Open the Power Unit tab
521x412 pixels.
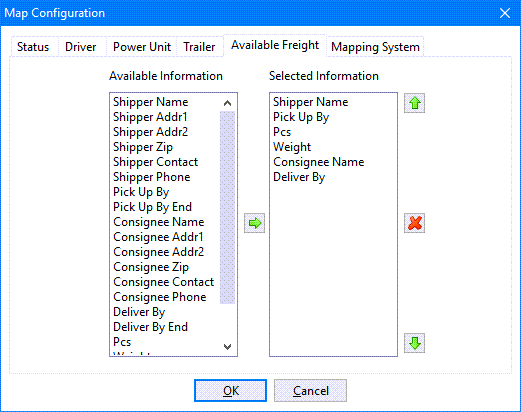pyautogui.click(x=142, y=47)
